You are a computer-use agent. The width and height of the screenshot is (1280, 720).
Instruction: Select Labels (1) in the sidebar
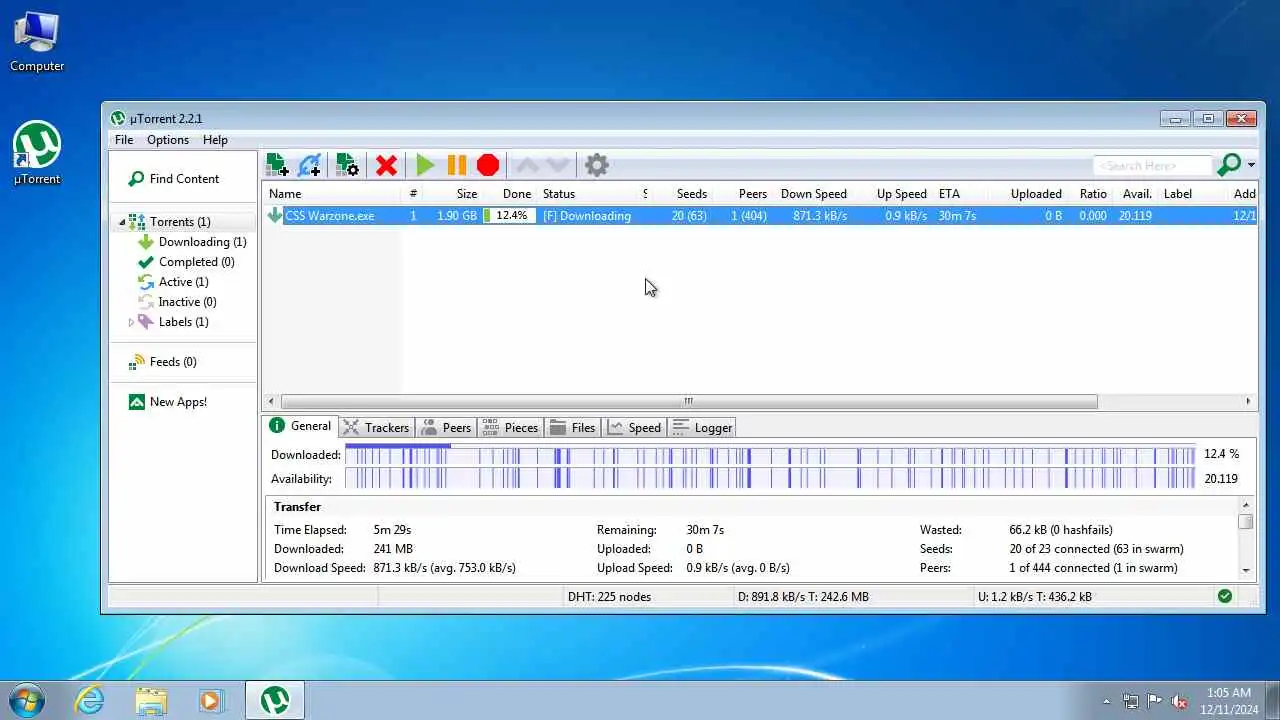(183, 322)
